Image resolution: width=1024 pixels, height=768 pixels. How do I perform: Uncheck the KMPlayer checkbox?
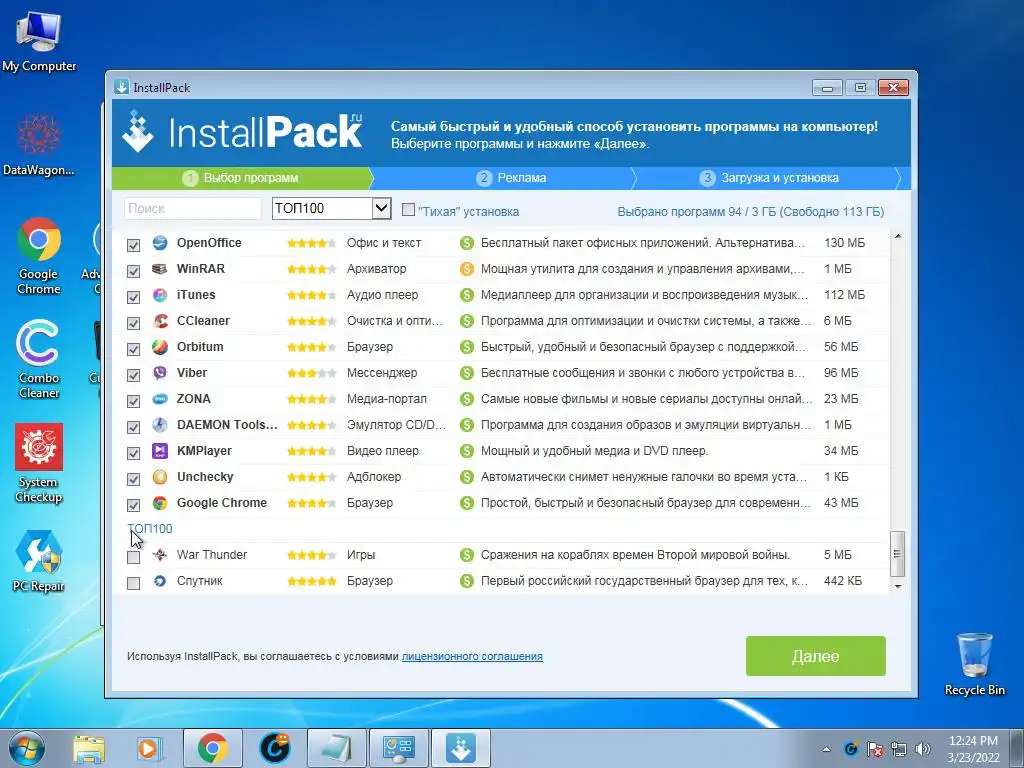pyautogui.click(x=133, y=453)
